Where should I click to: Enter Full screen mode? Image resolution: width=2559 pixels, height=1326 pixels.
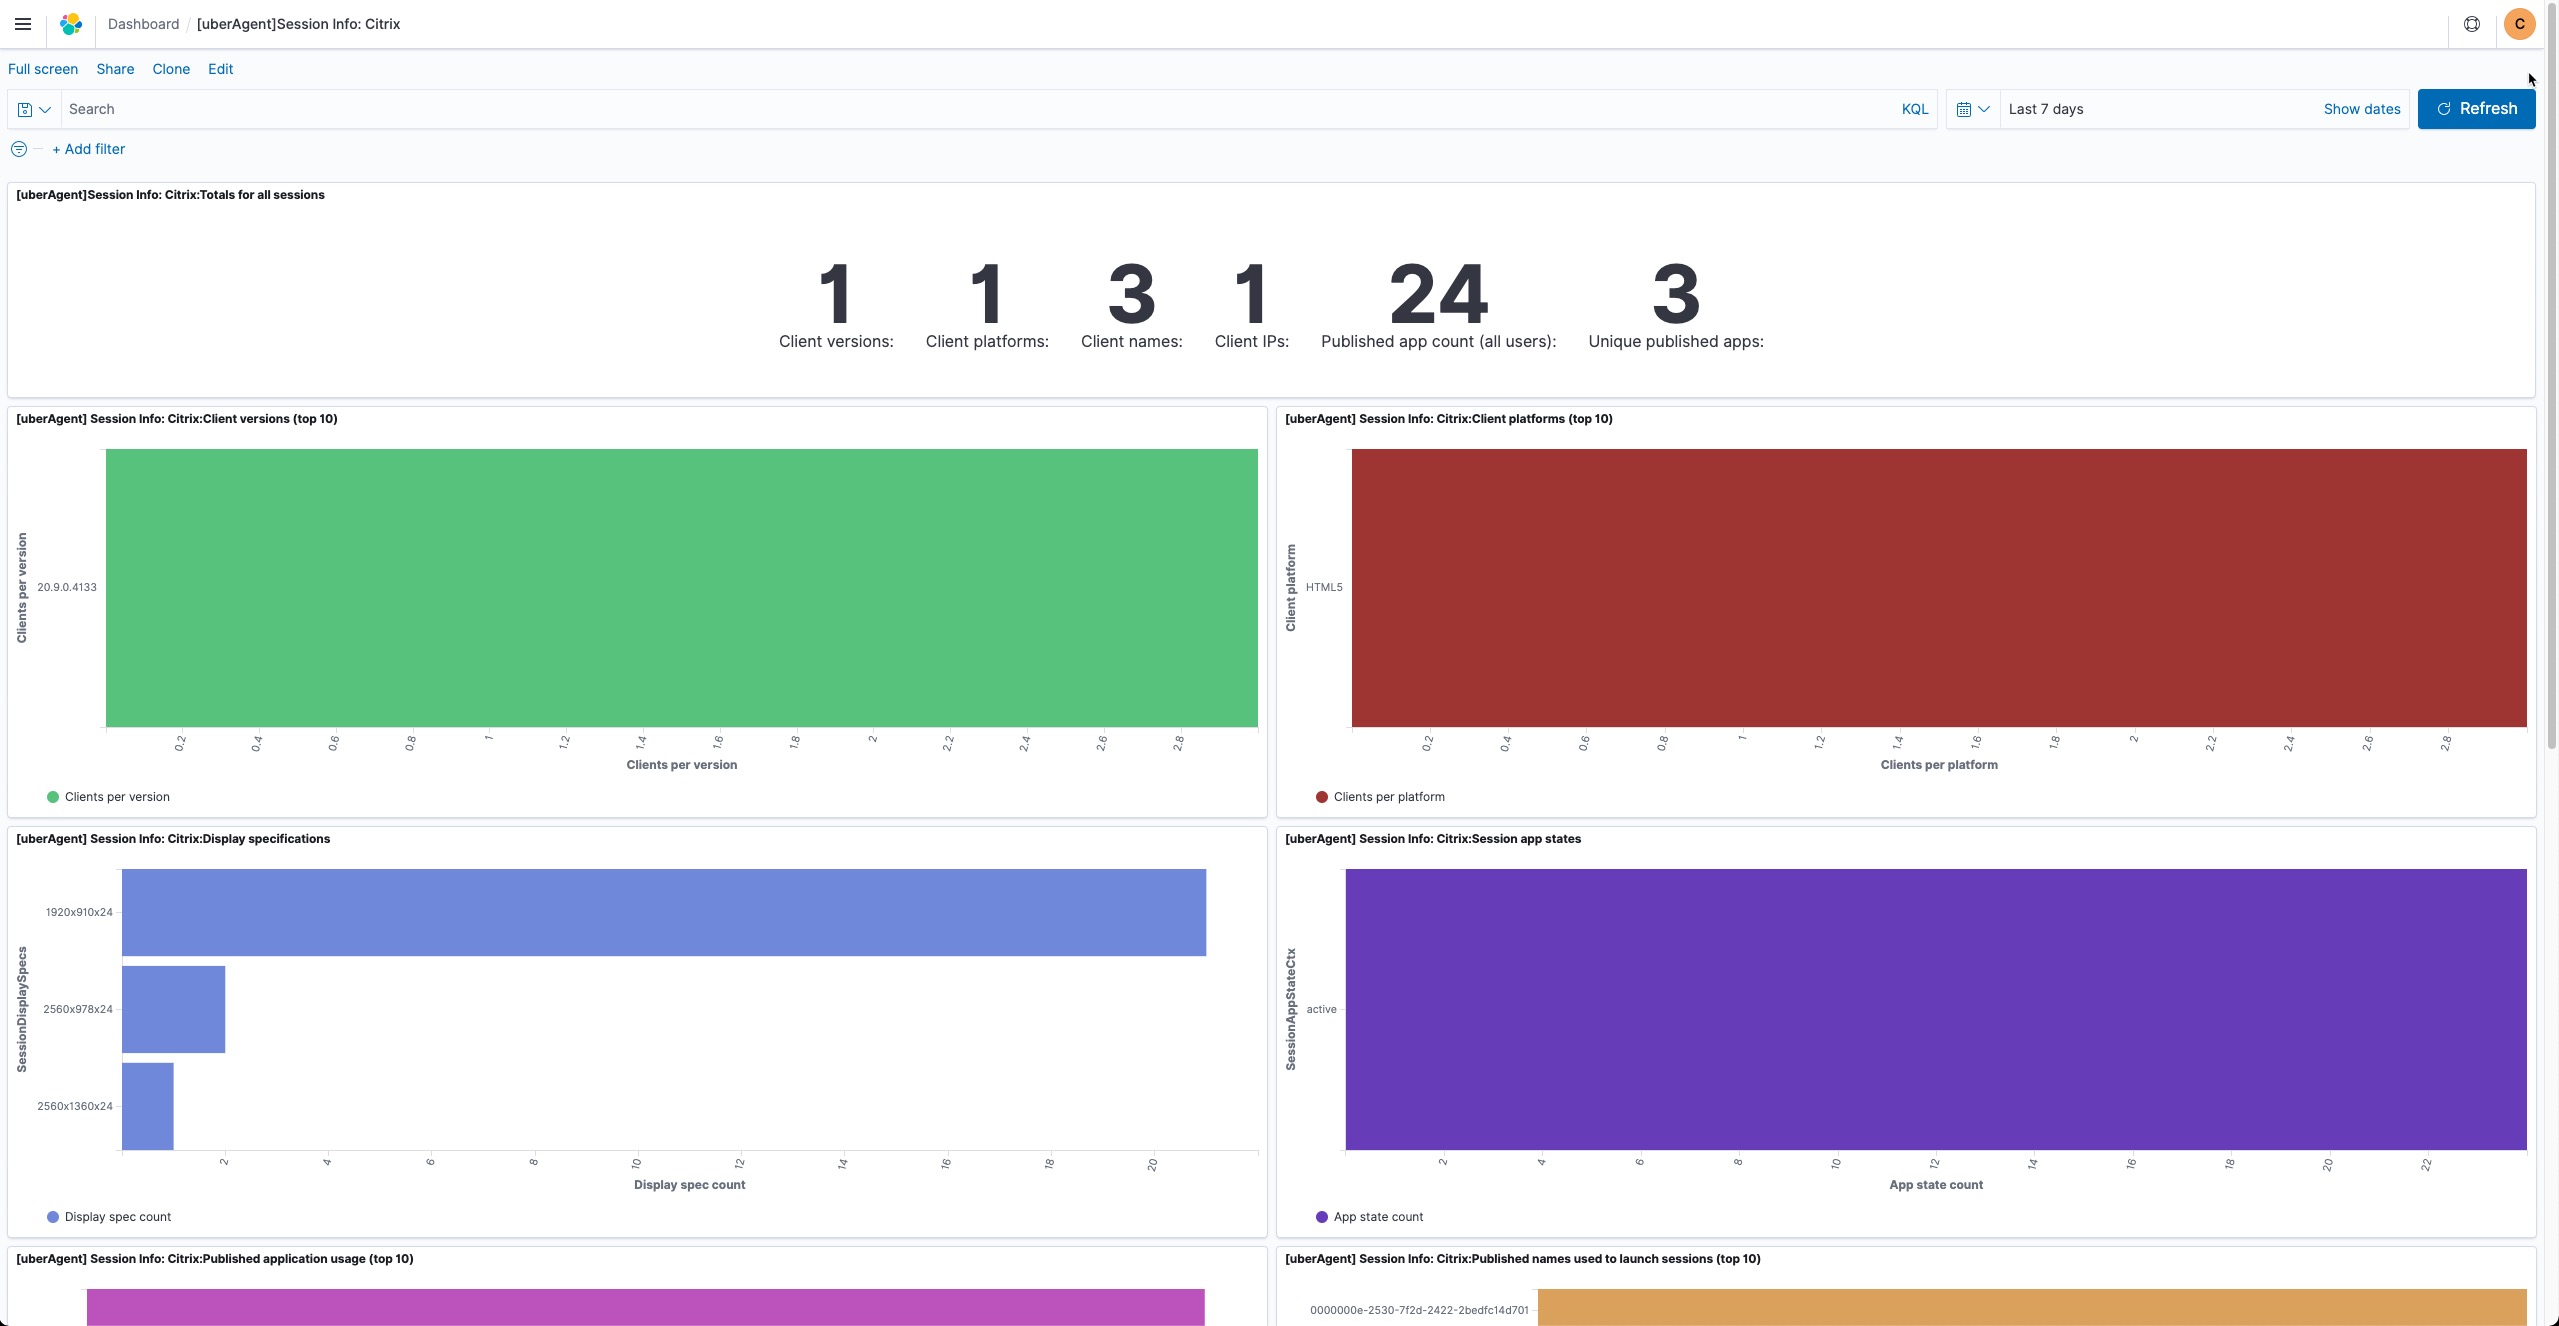click(x=43, y=69)
